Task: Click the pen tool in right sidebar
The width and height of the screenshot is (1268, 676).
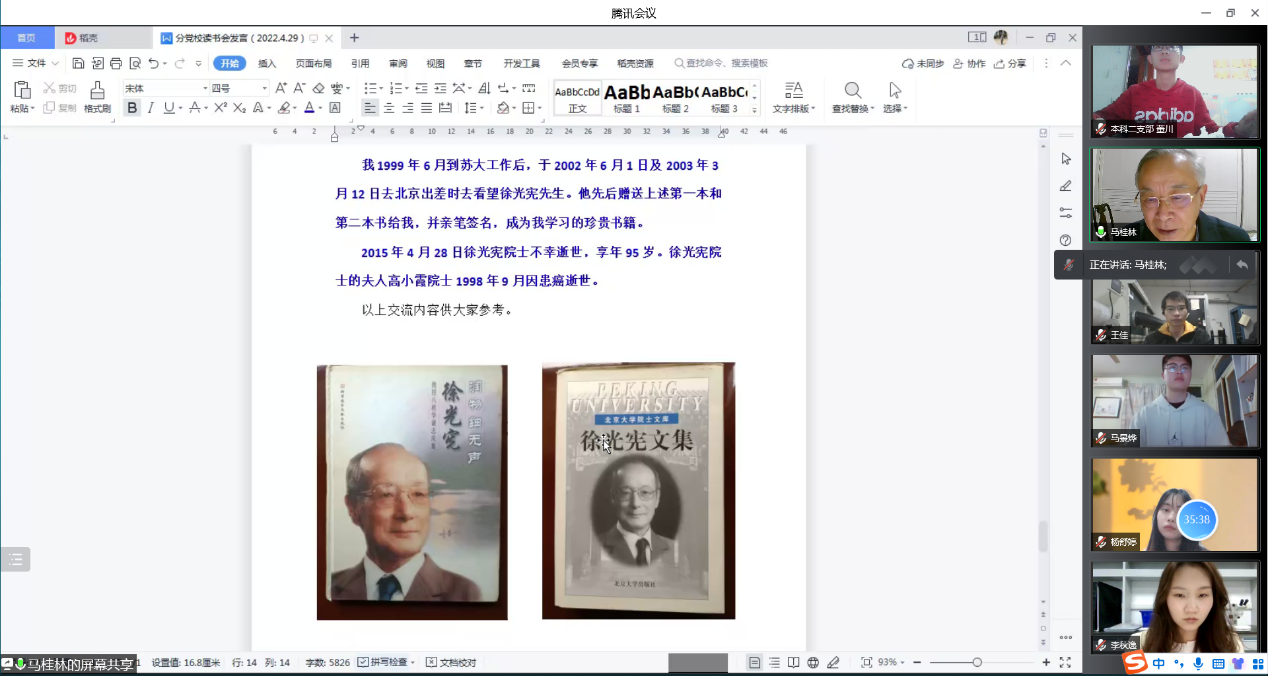Action: tap(1066, 186)
